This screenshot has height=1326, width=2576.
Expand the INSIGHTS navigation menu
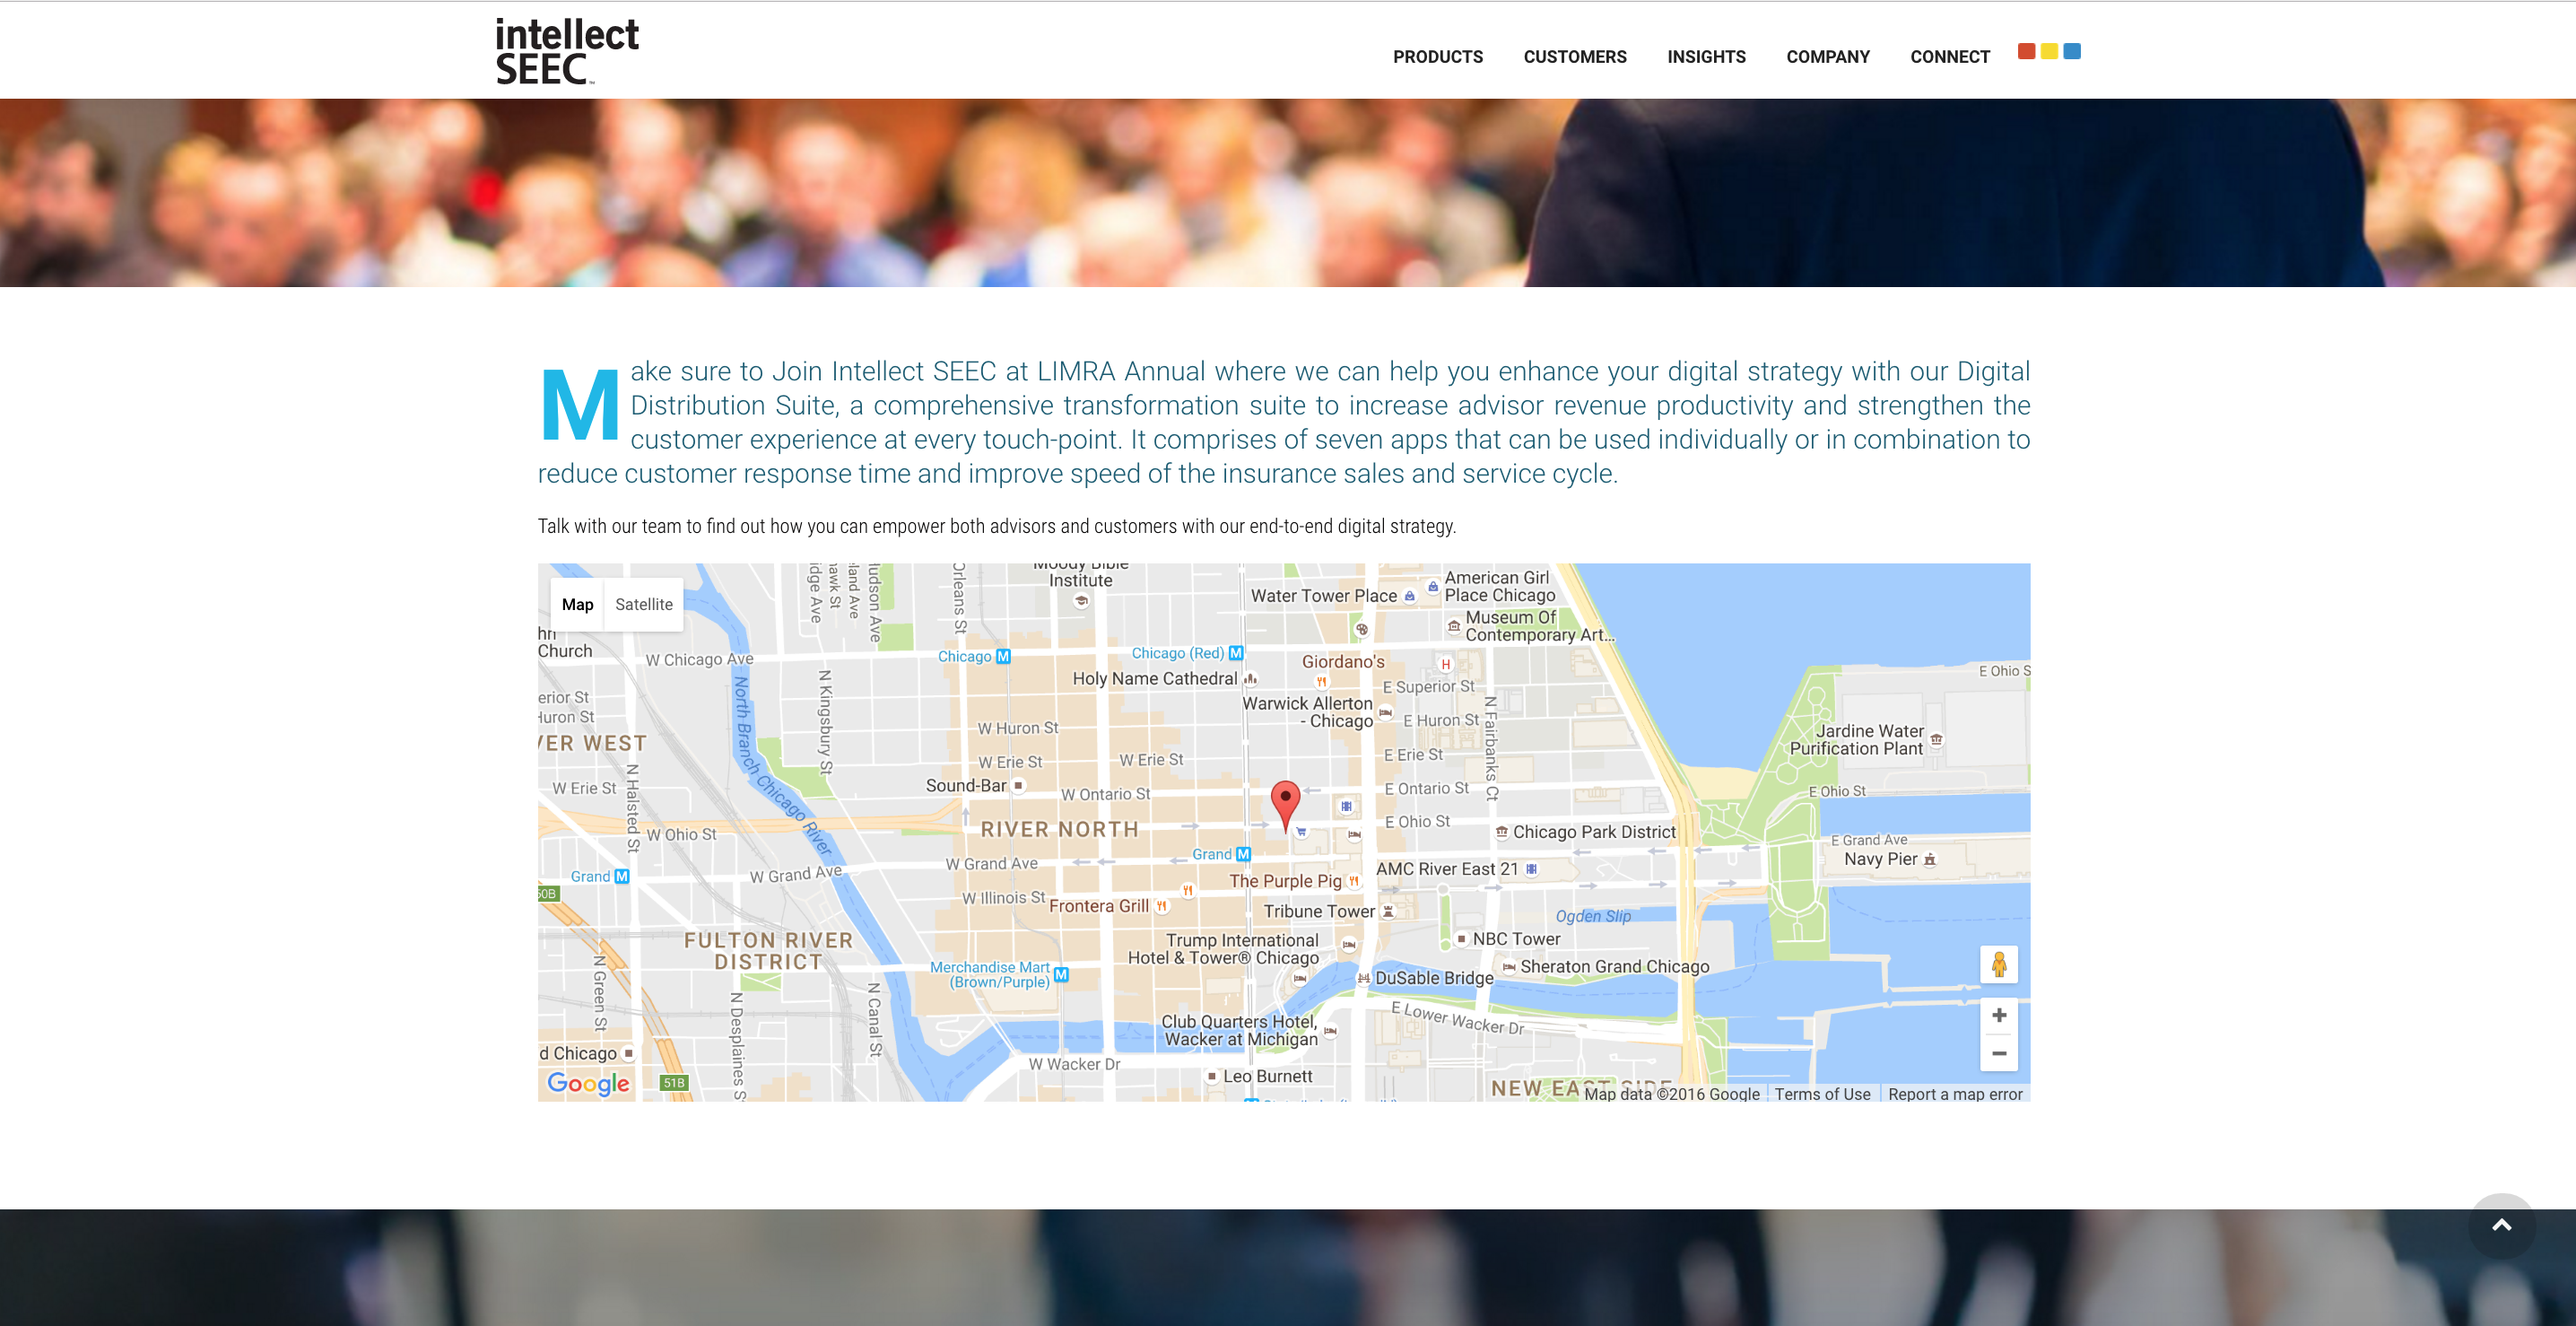coord(1706,57)
